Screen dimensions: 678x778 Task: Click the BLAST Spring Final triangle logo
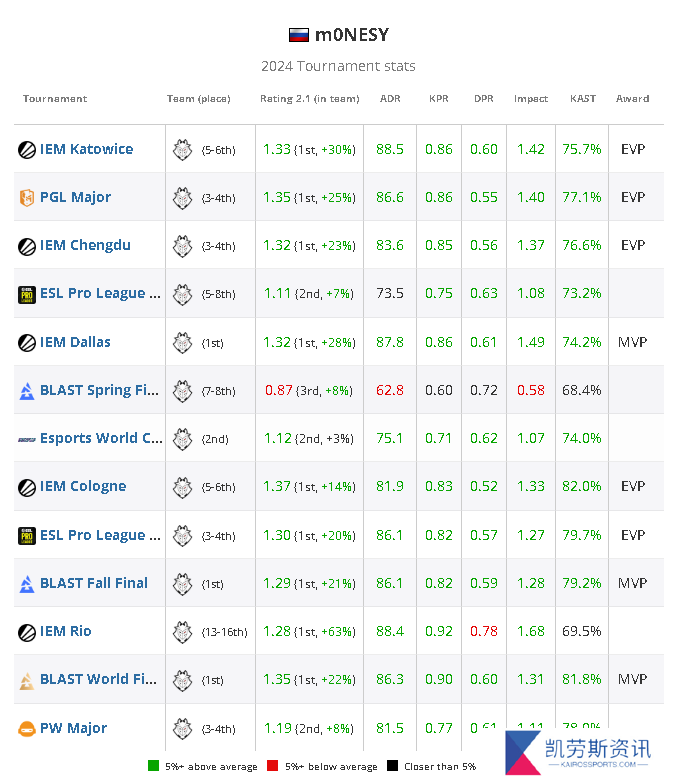(x=27, y=390)
